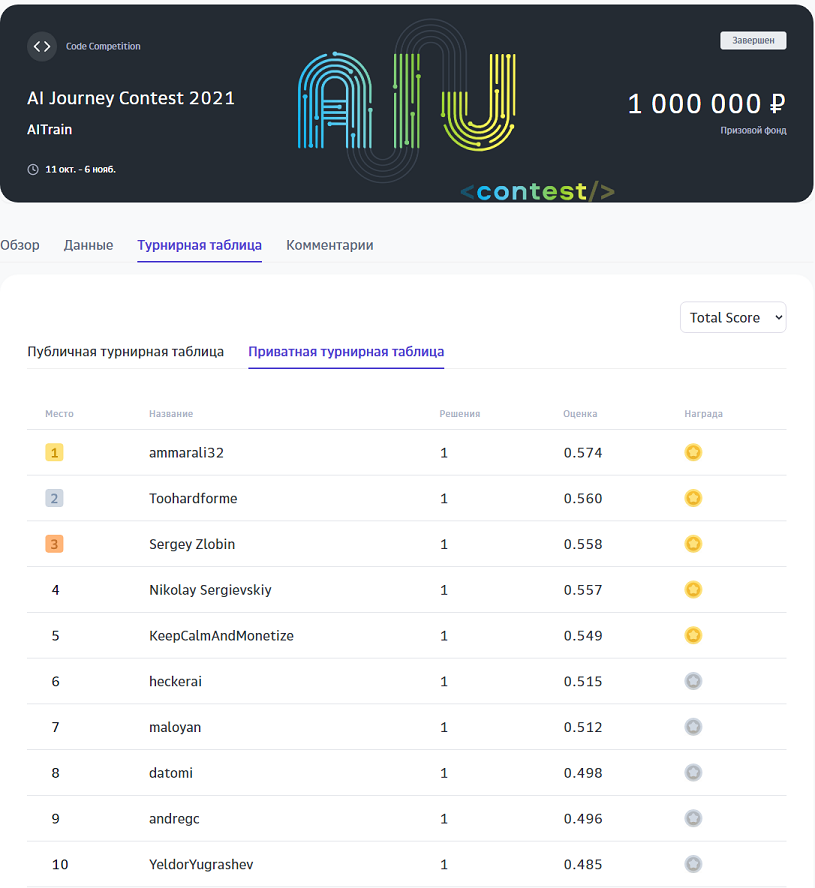Select participant heckerai
815x888 pixels.
[x=176, y=681]
